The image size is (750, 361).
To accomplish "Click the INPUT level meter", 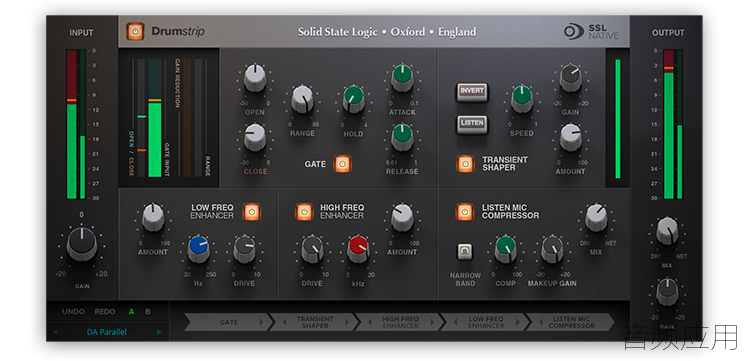I will 76,124.
